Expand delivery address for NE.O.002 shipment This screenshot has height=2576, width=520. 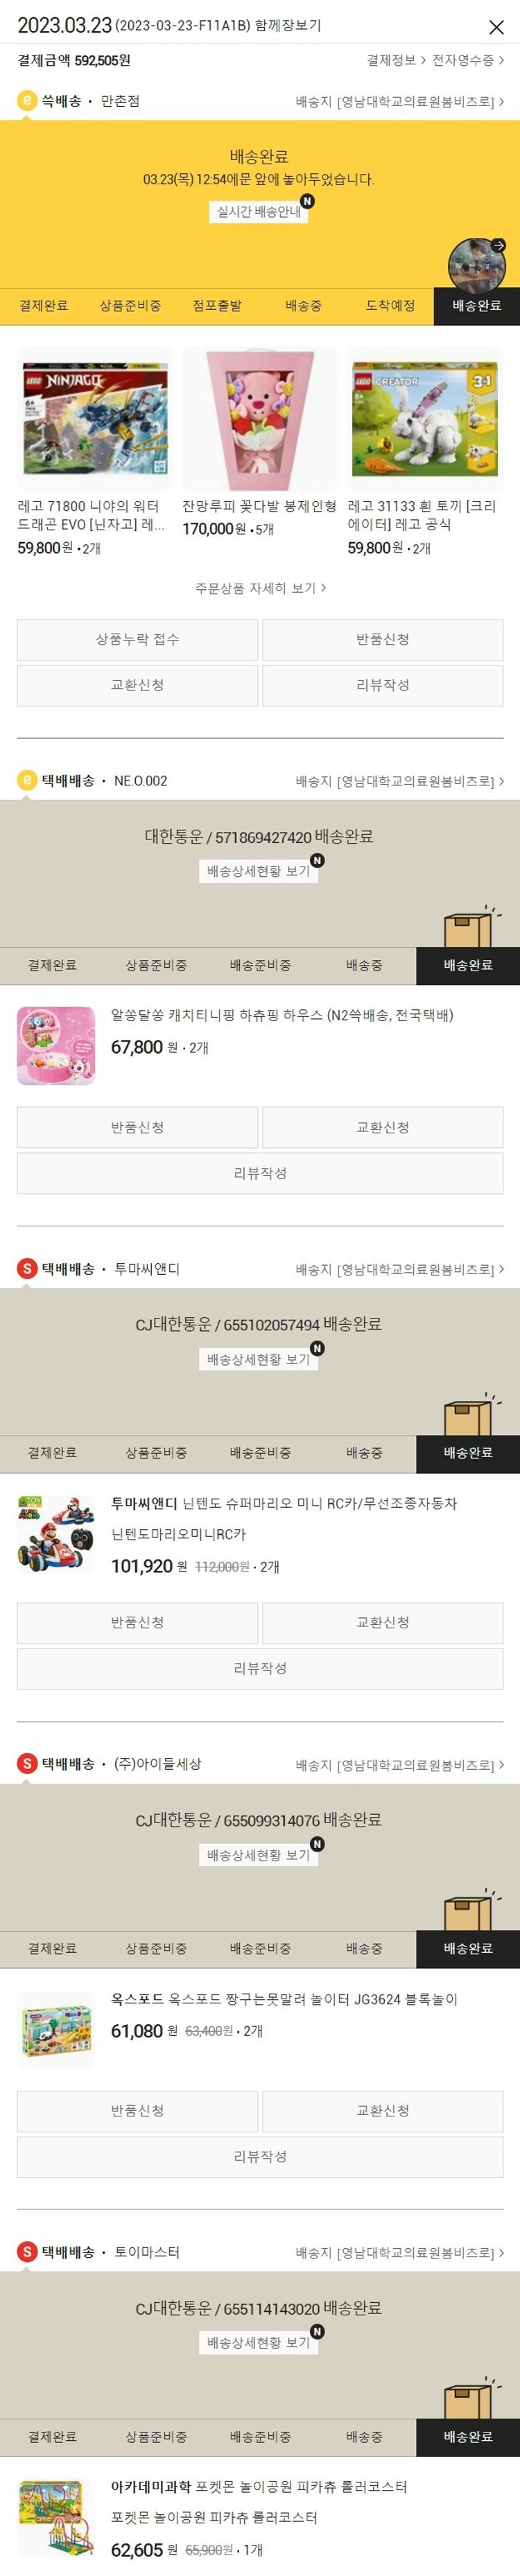[399, 781]
